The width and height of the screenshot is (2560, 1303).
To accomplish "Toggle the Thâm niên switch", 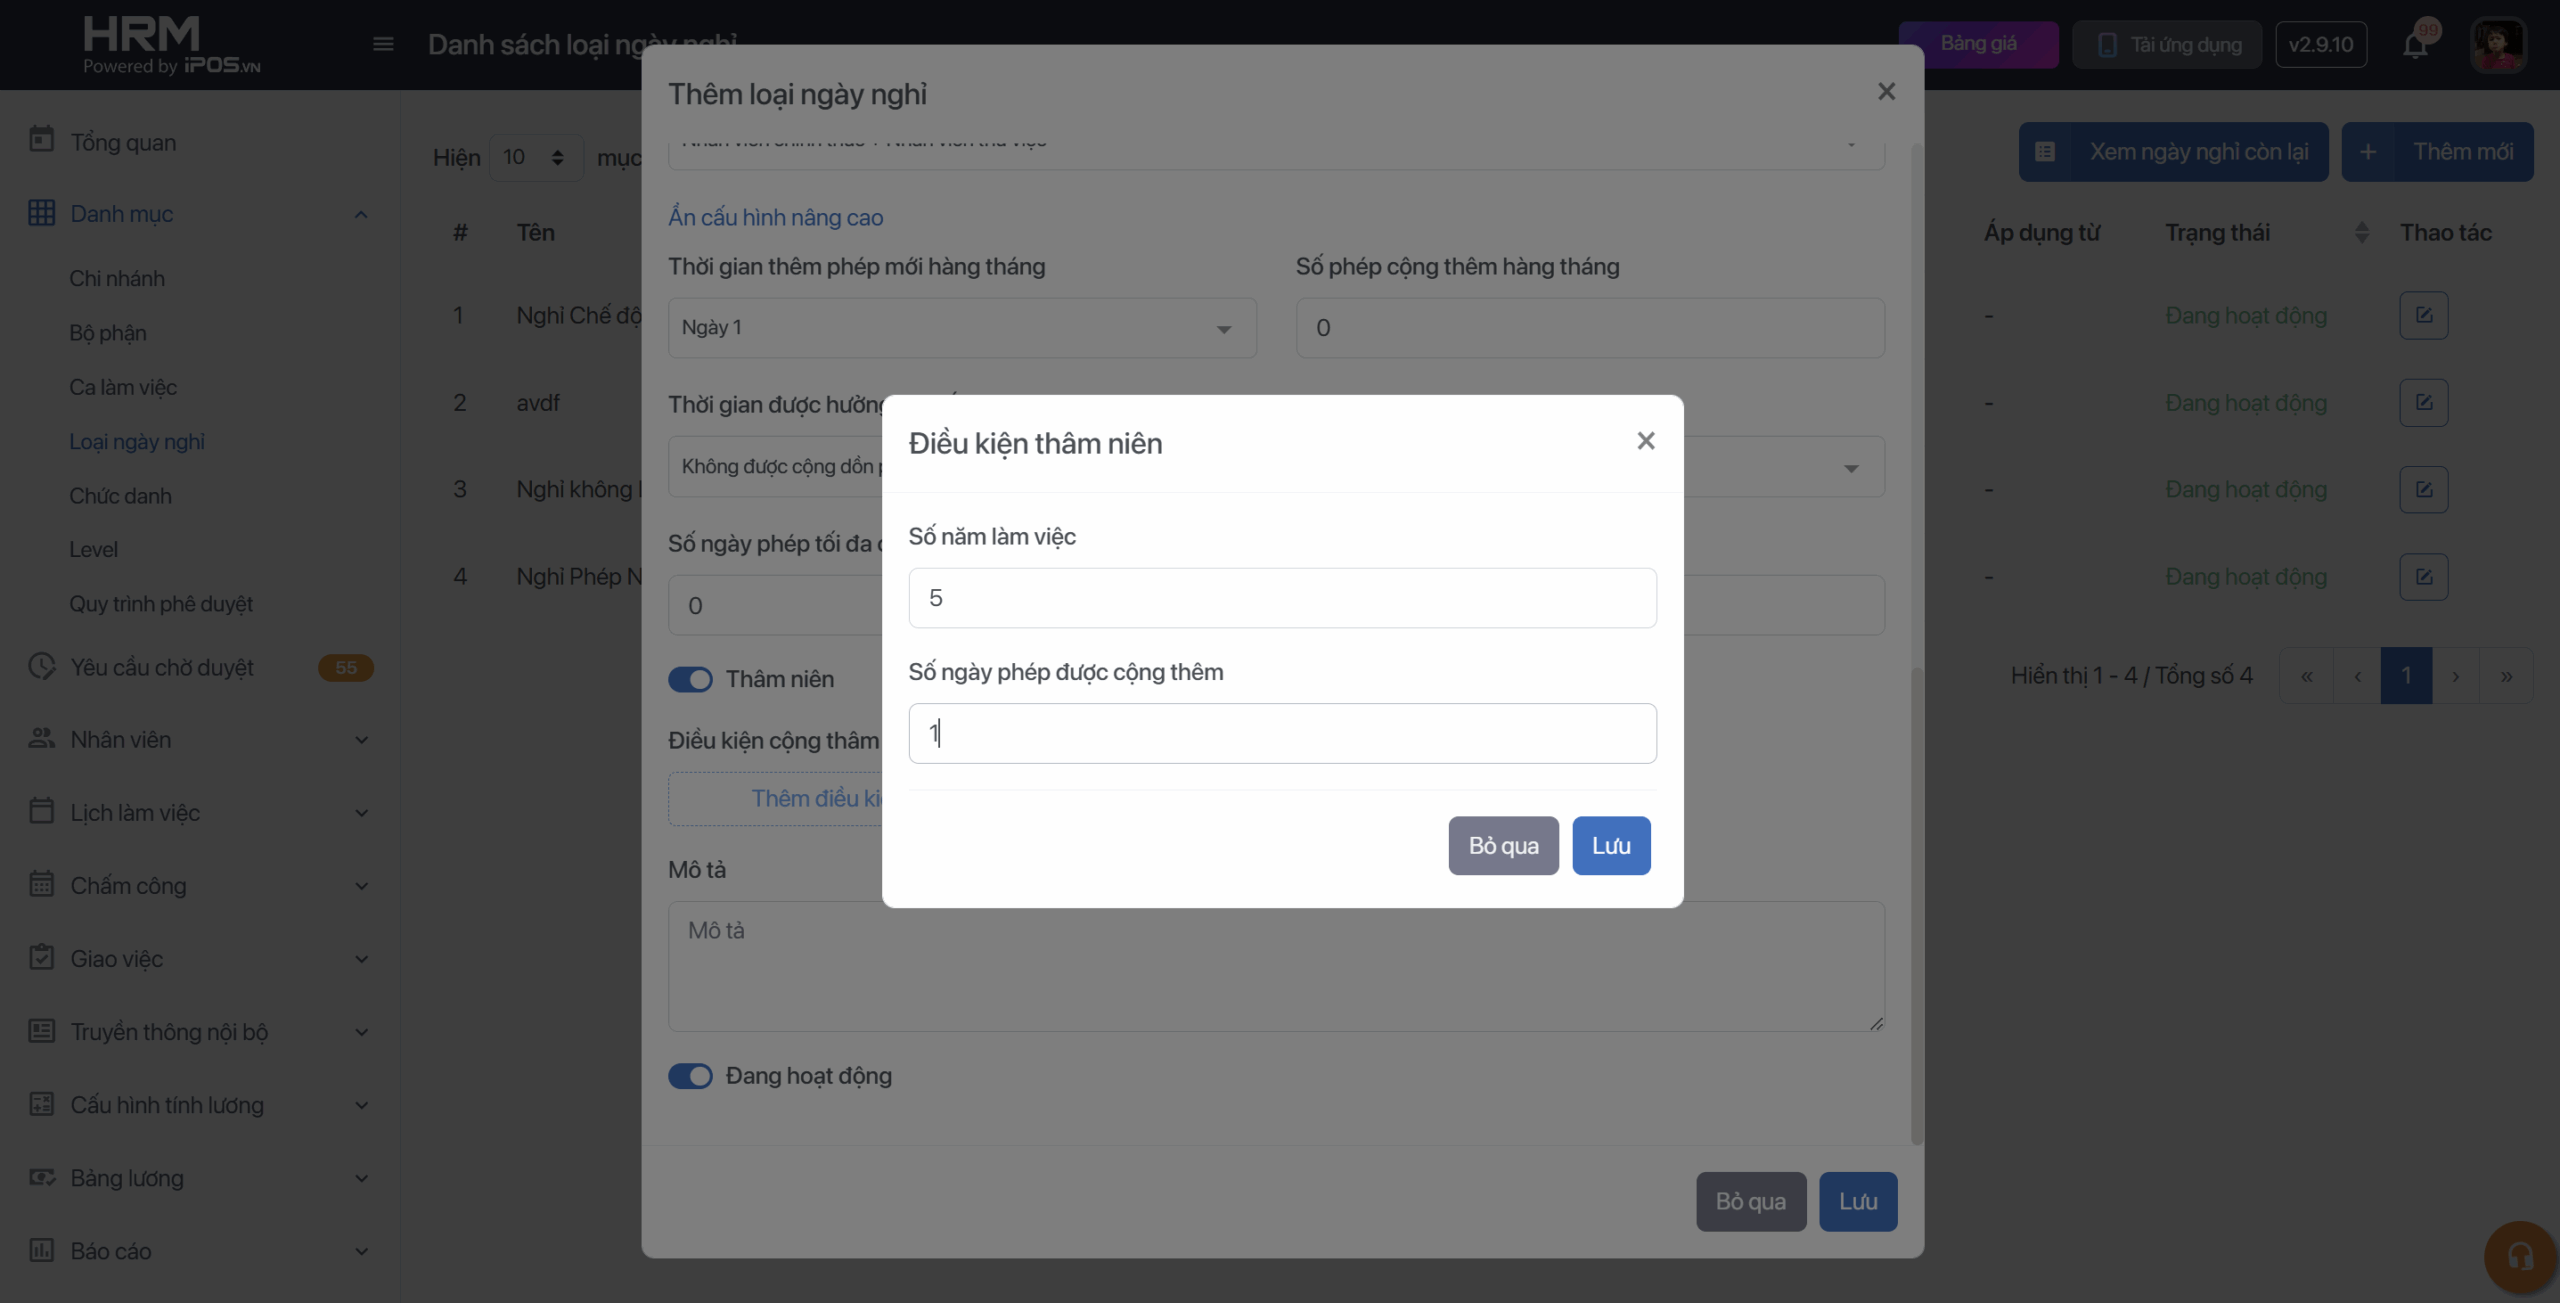I will (x=690, y=680).
